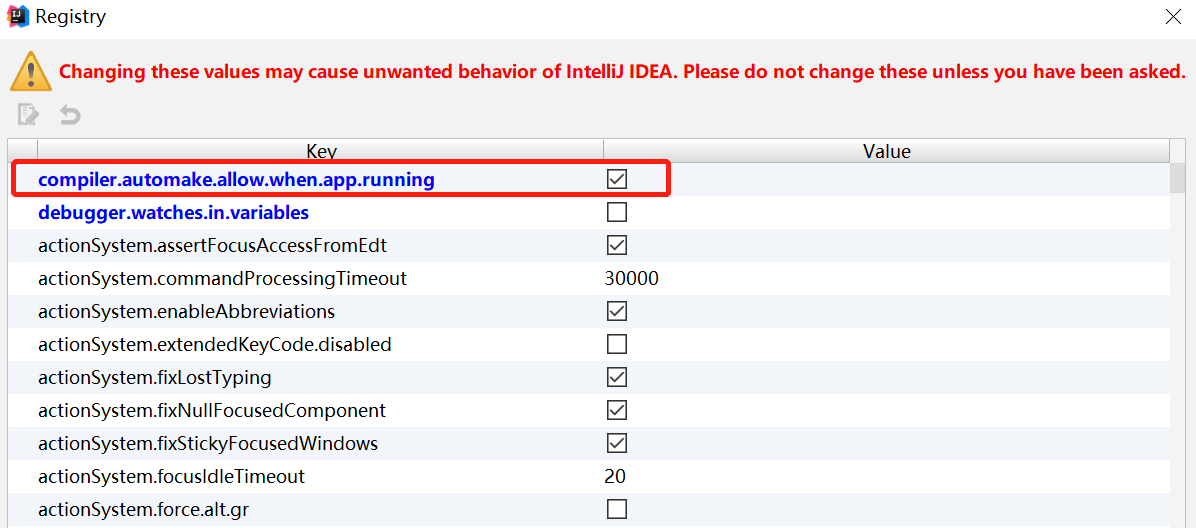Select commandProcessingTimeout value 30000
1196x528 pixels.
(x=632, y=278)
